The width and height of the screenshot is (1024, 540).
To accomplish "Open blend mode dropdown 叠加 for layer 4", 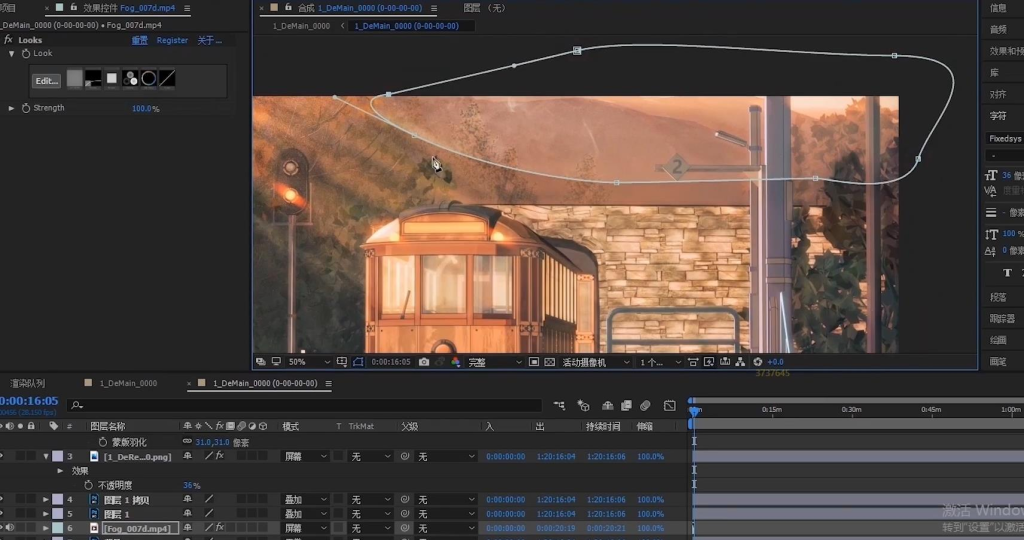I will point(305,500).
